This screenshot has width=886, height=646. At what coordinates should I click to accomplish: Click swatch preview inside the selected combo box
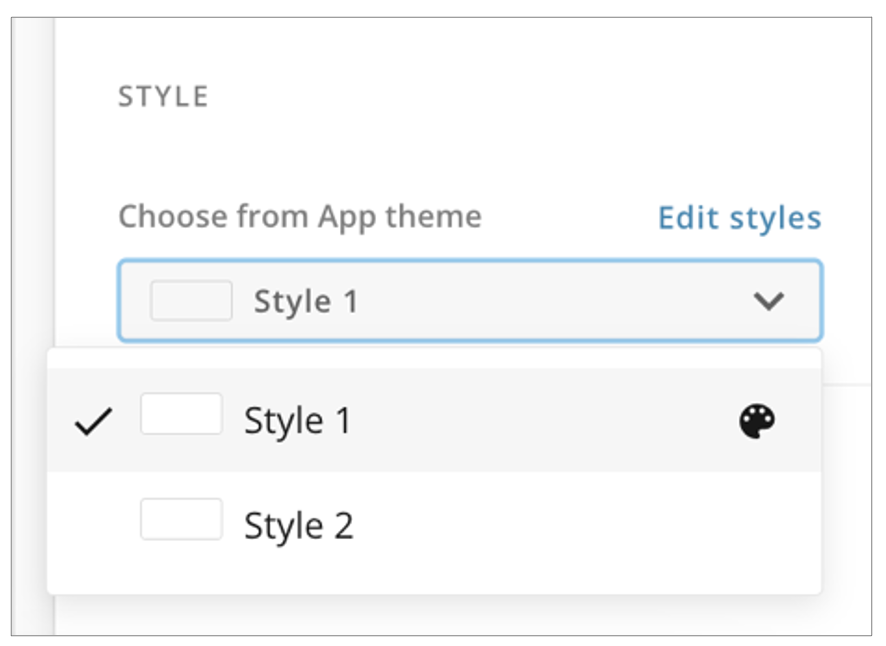[191, 300]
